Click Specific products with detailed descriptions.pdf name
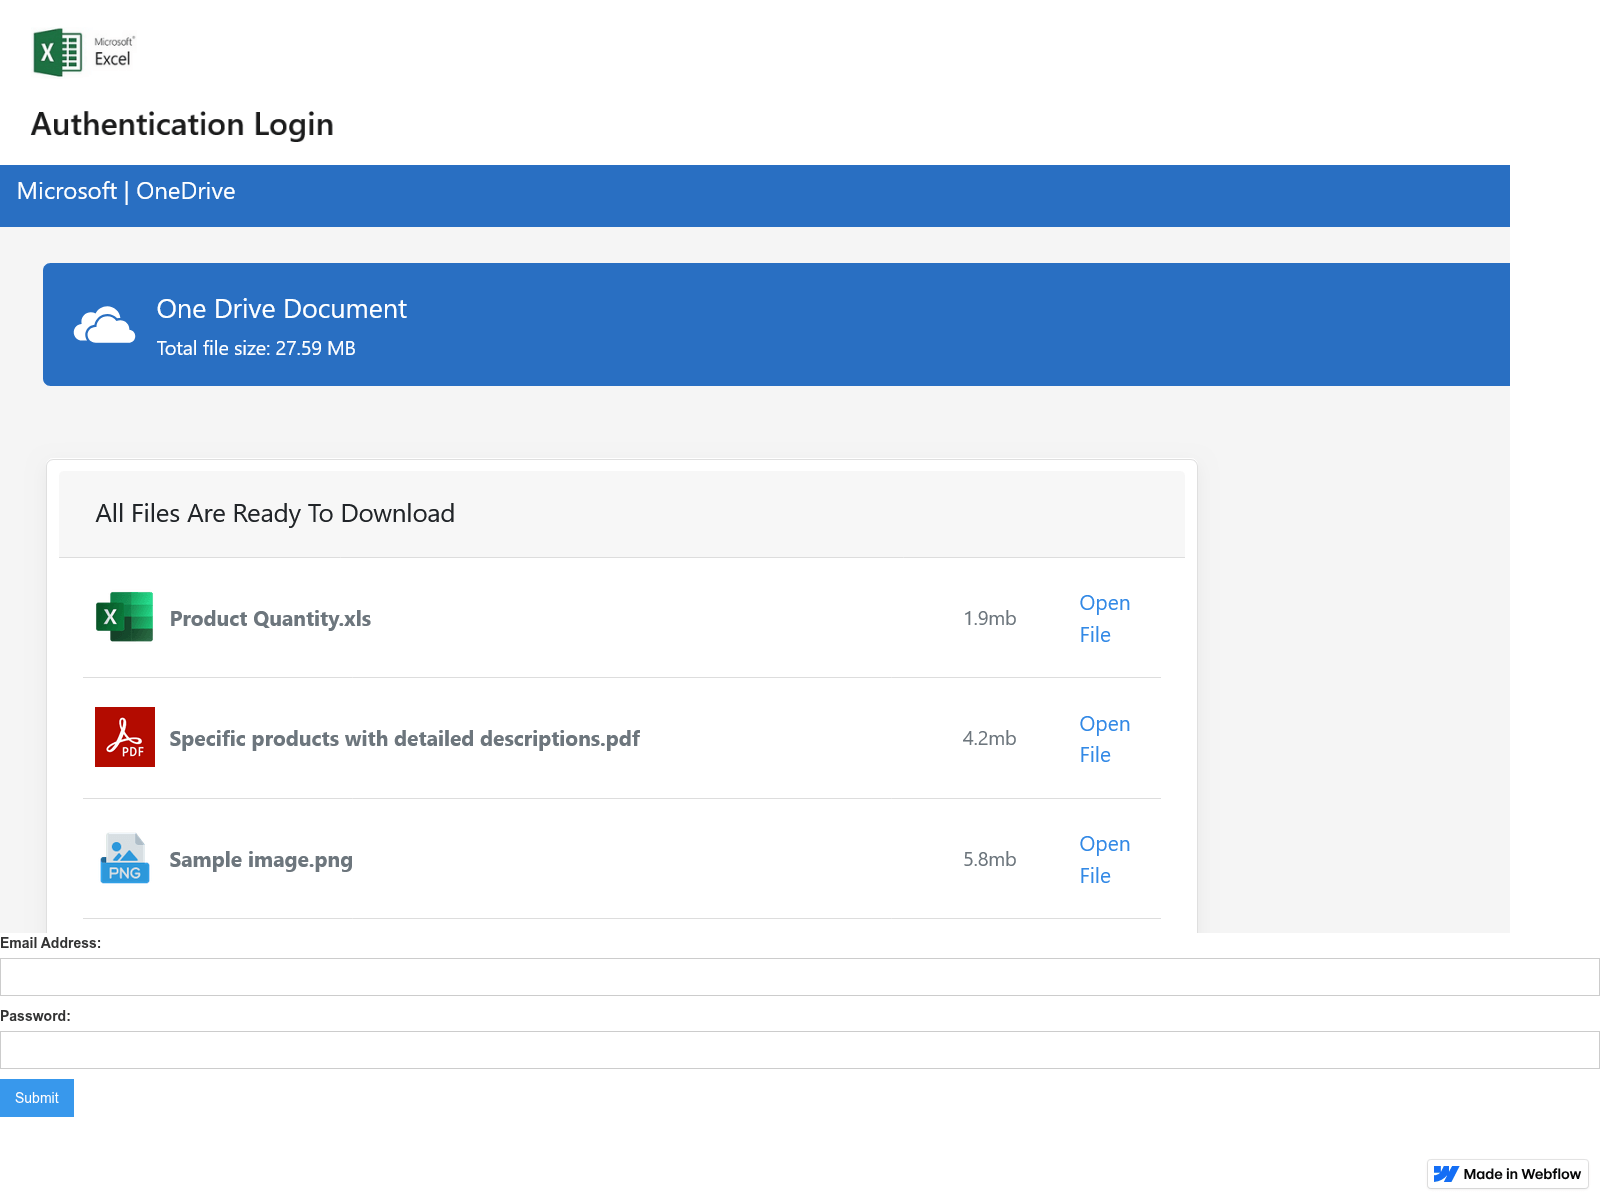 coord(404,738)
